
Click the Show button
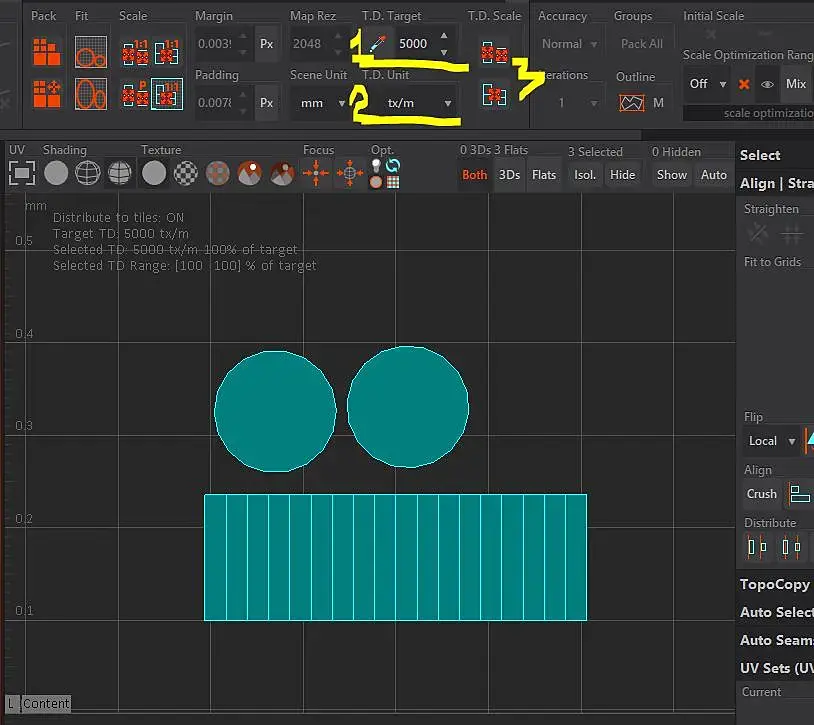(x=672, y=175)
